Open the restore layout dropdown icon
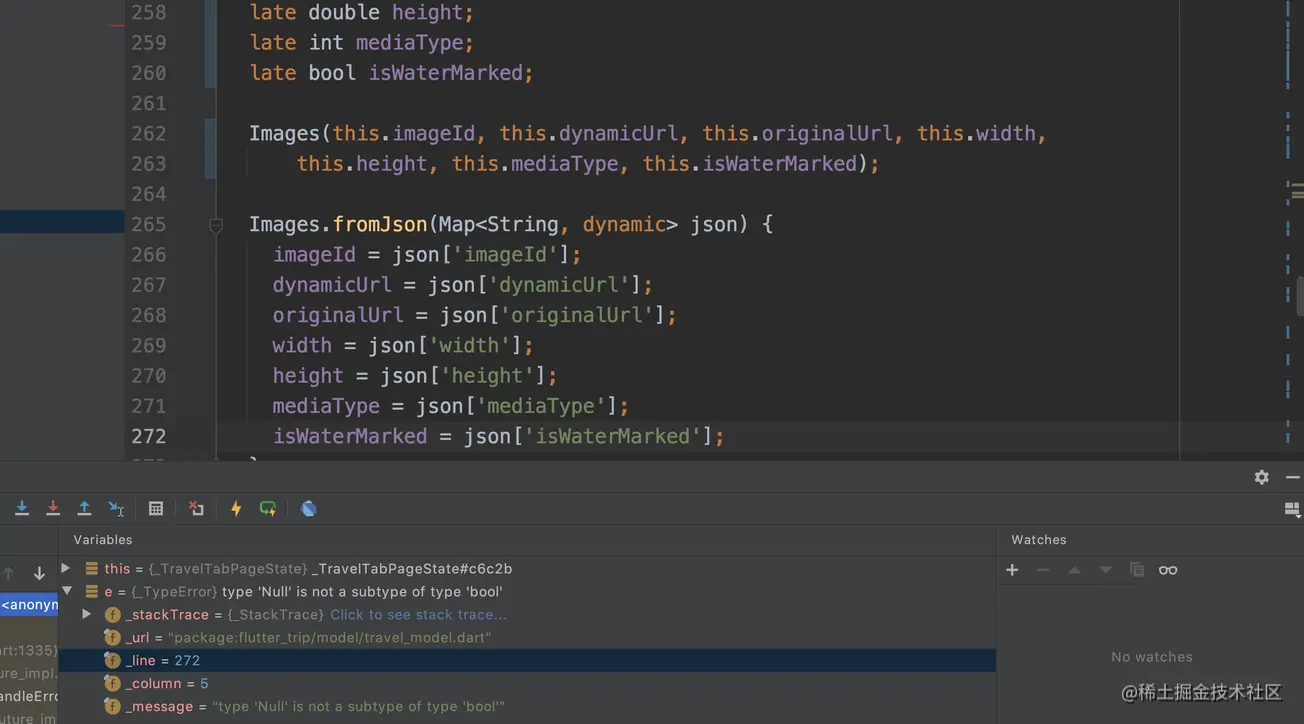The image size is (1304, 724). (x=1292, y=509)
